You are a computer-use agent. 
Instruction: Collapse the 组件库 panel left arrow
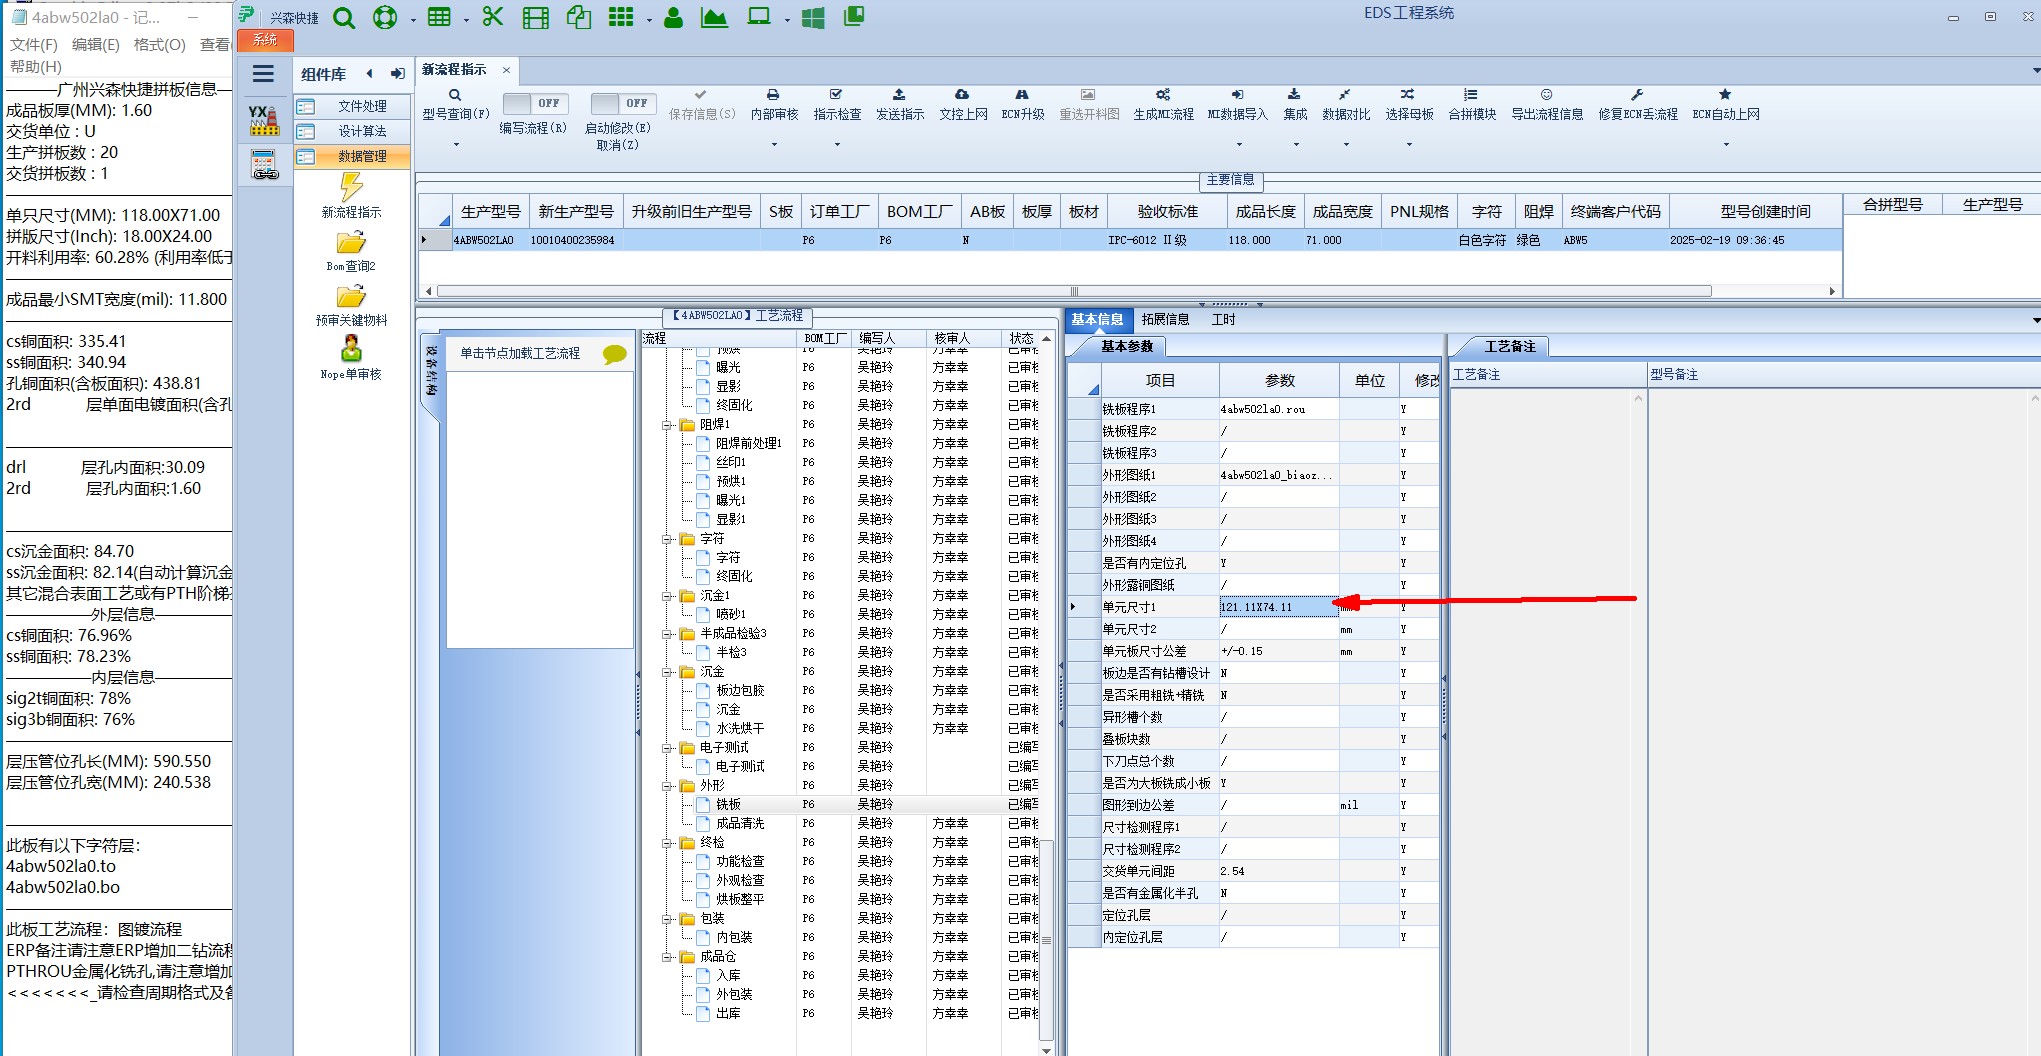point(370,74)
